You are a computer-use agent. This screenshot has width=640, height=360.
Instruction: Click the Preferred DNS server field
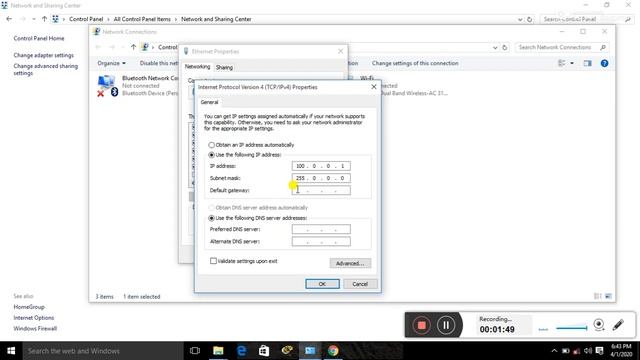(321, 229)
